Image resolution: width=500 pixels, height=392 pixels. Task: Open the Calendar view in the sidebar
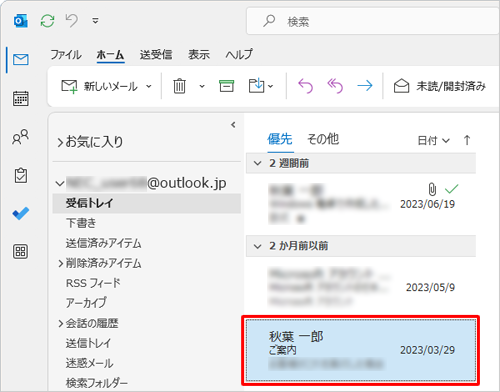coord(21,99)
